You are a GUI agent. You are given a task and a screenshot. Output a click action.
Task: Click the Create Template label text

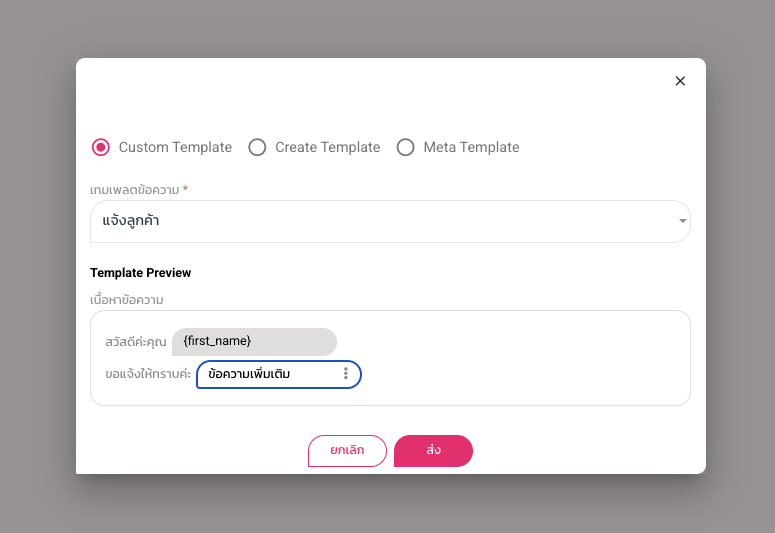(327, 147)
